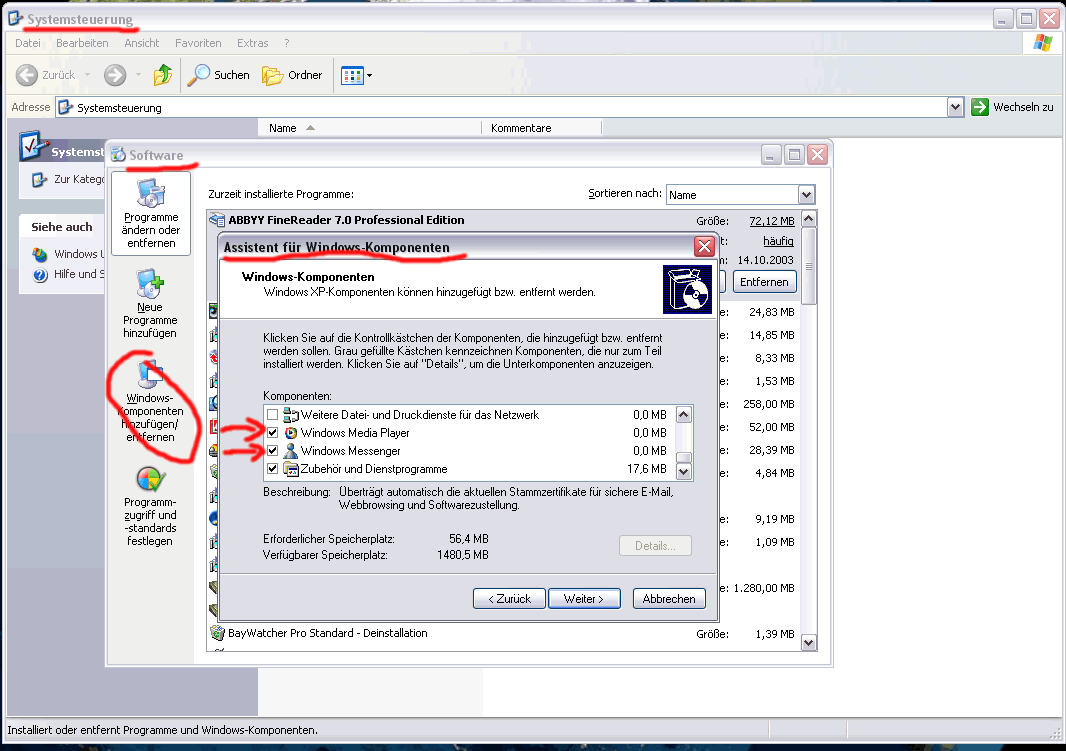This screenshot has width=1066, height=751.
Task: Open the Extras menu
Action: coord(252,43)
